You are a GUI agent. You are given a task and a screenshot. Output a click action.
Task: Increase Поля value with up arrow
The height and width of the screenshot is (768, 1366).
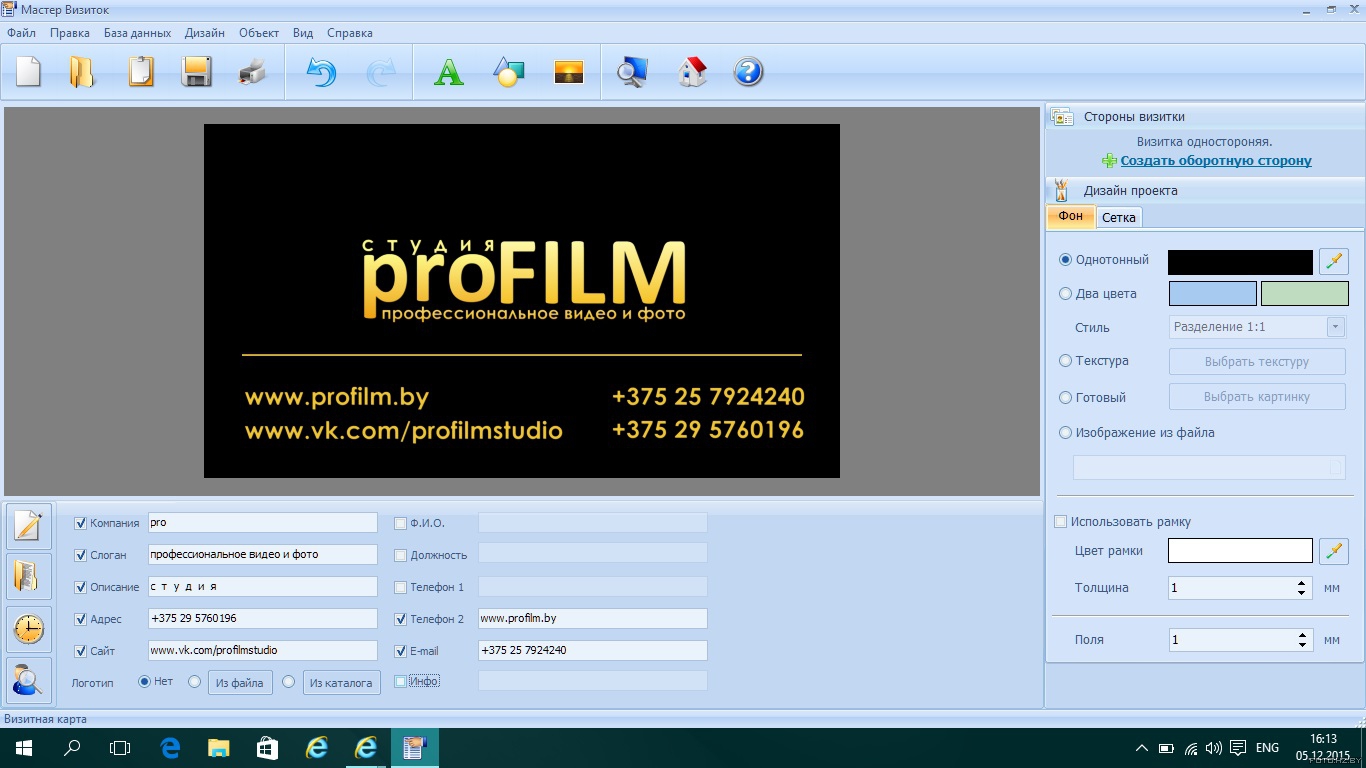point(1301,634)
